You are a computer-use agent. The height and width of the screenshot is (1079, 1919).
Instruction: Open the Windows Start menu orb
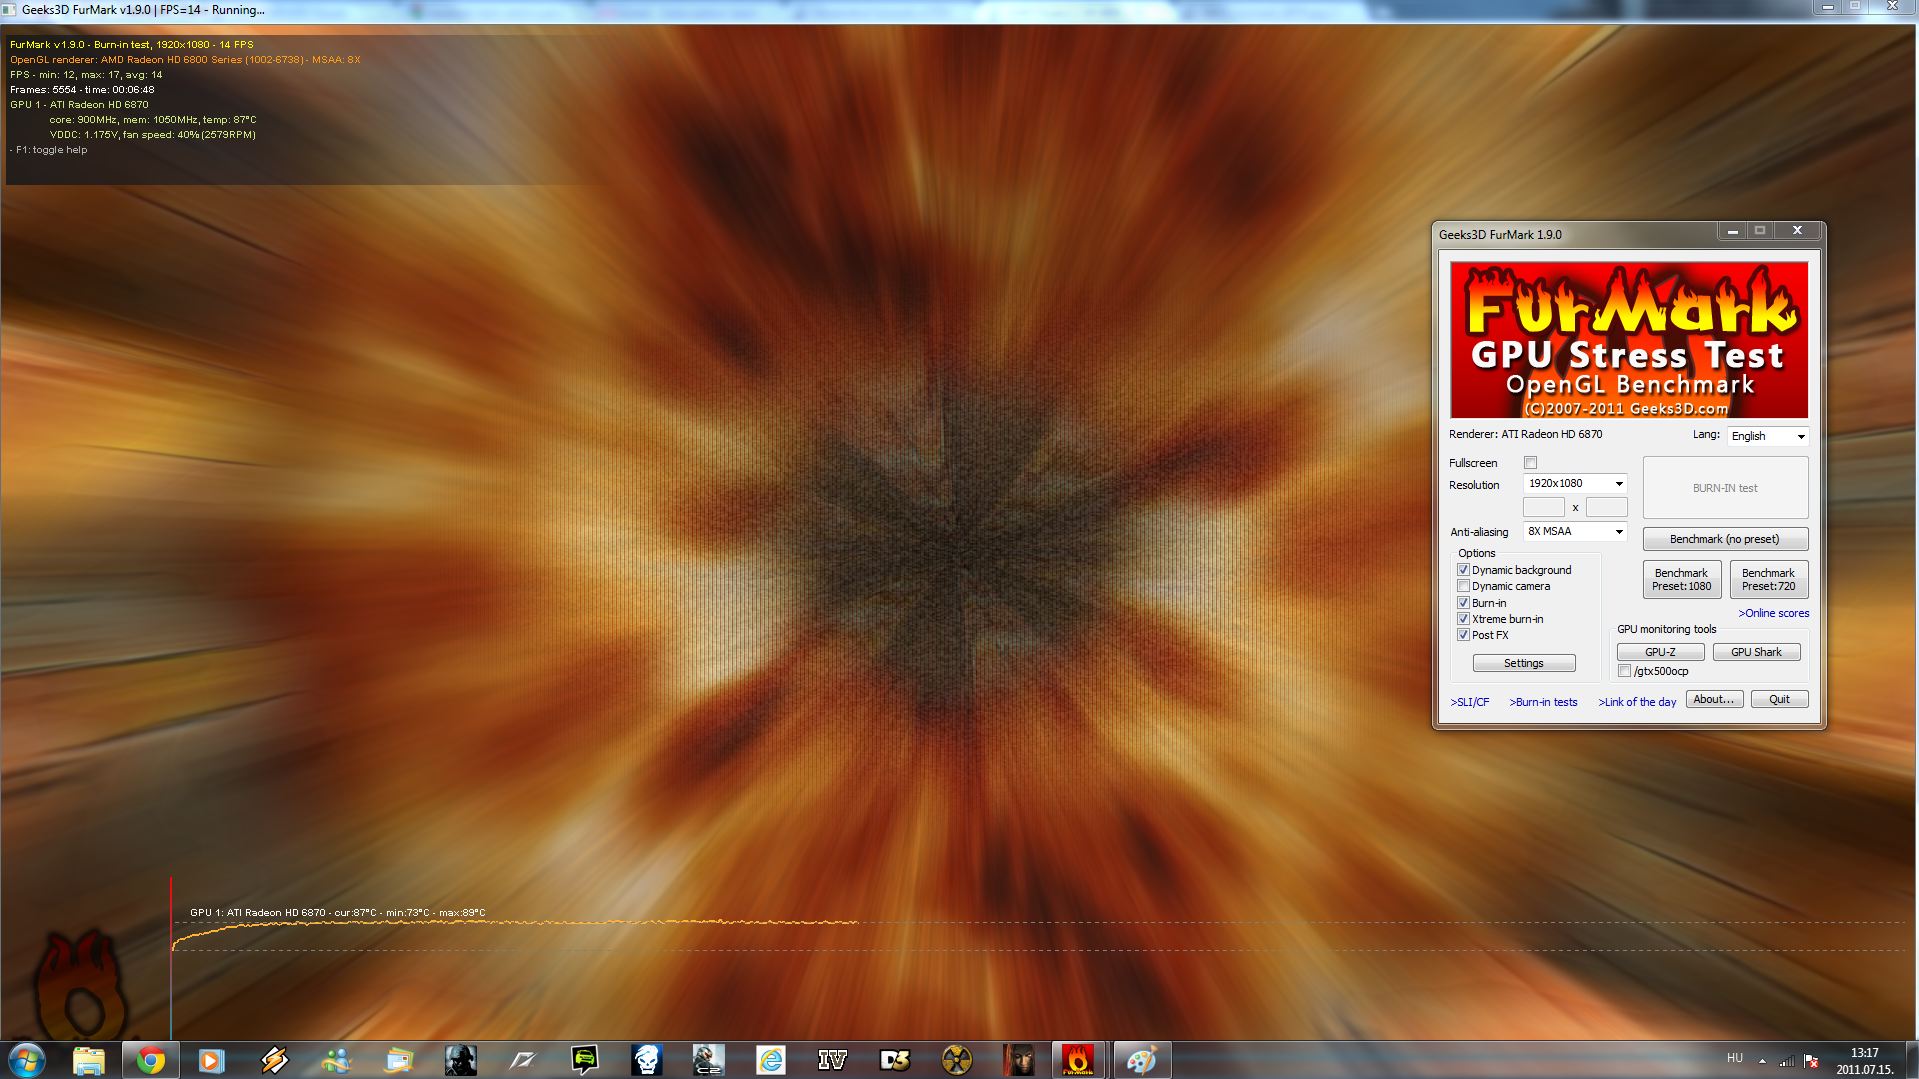27,1059
